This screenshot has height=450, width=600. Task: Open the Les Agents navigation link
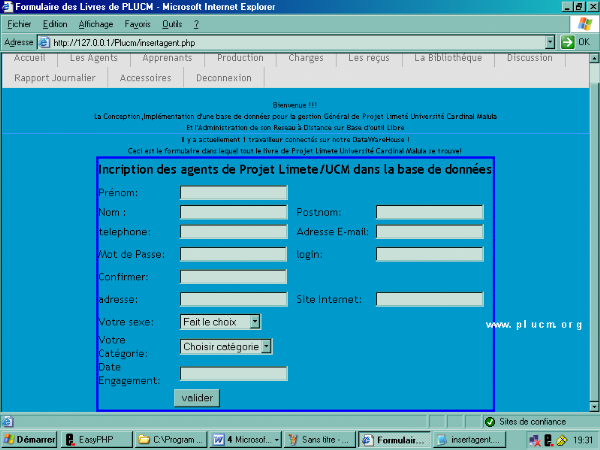click(94, 58)
